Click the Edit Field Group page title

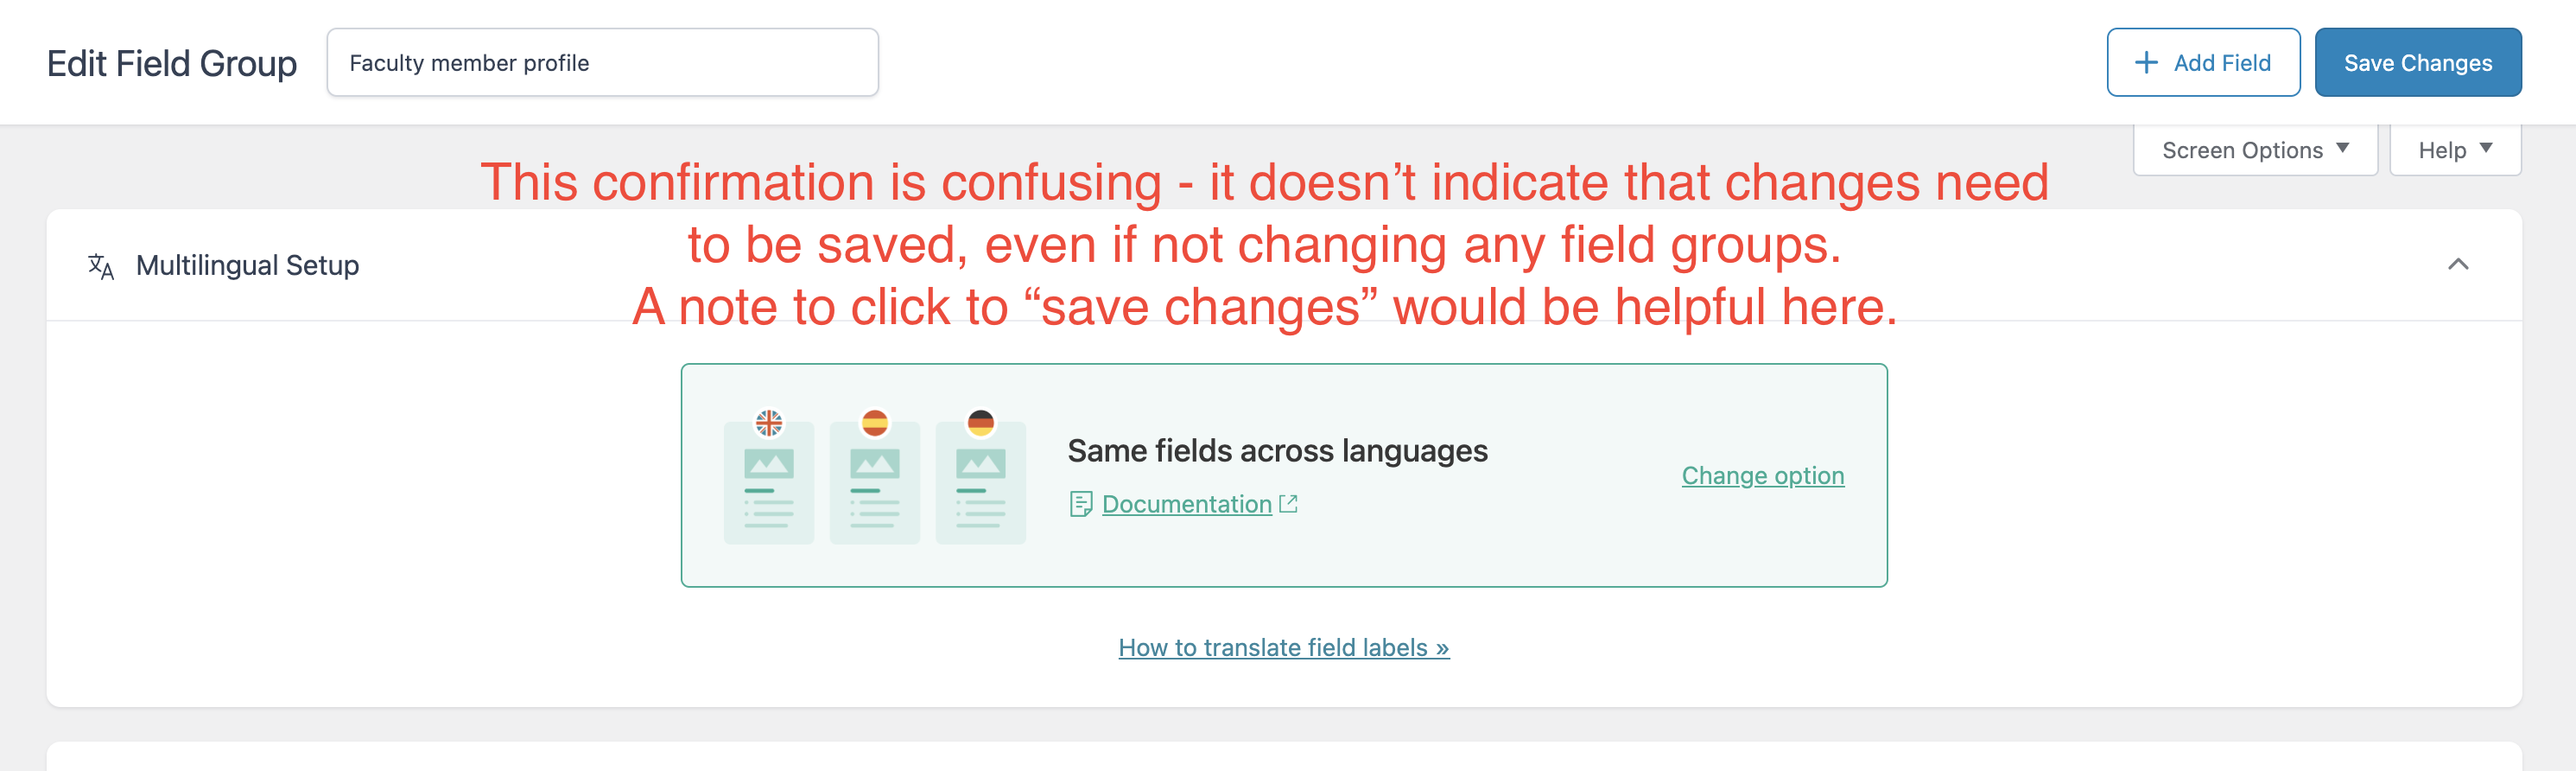[x=172, y=63]
